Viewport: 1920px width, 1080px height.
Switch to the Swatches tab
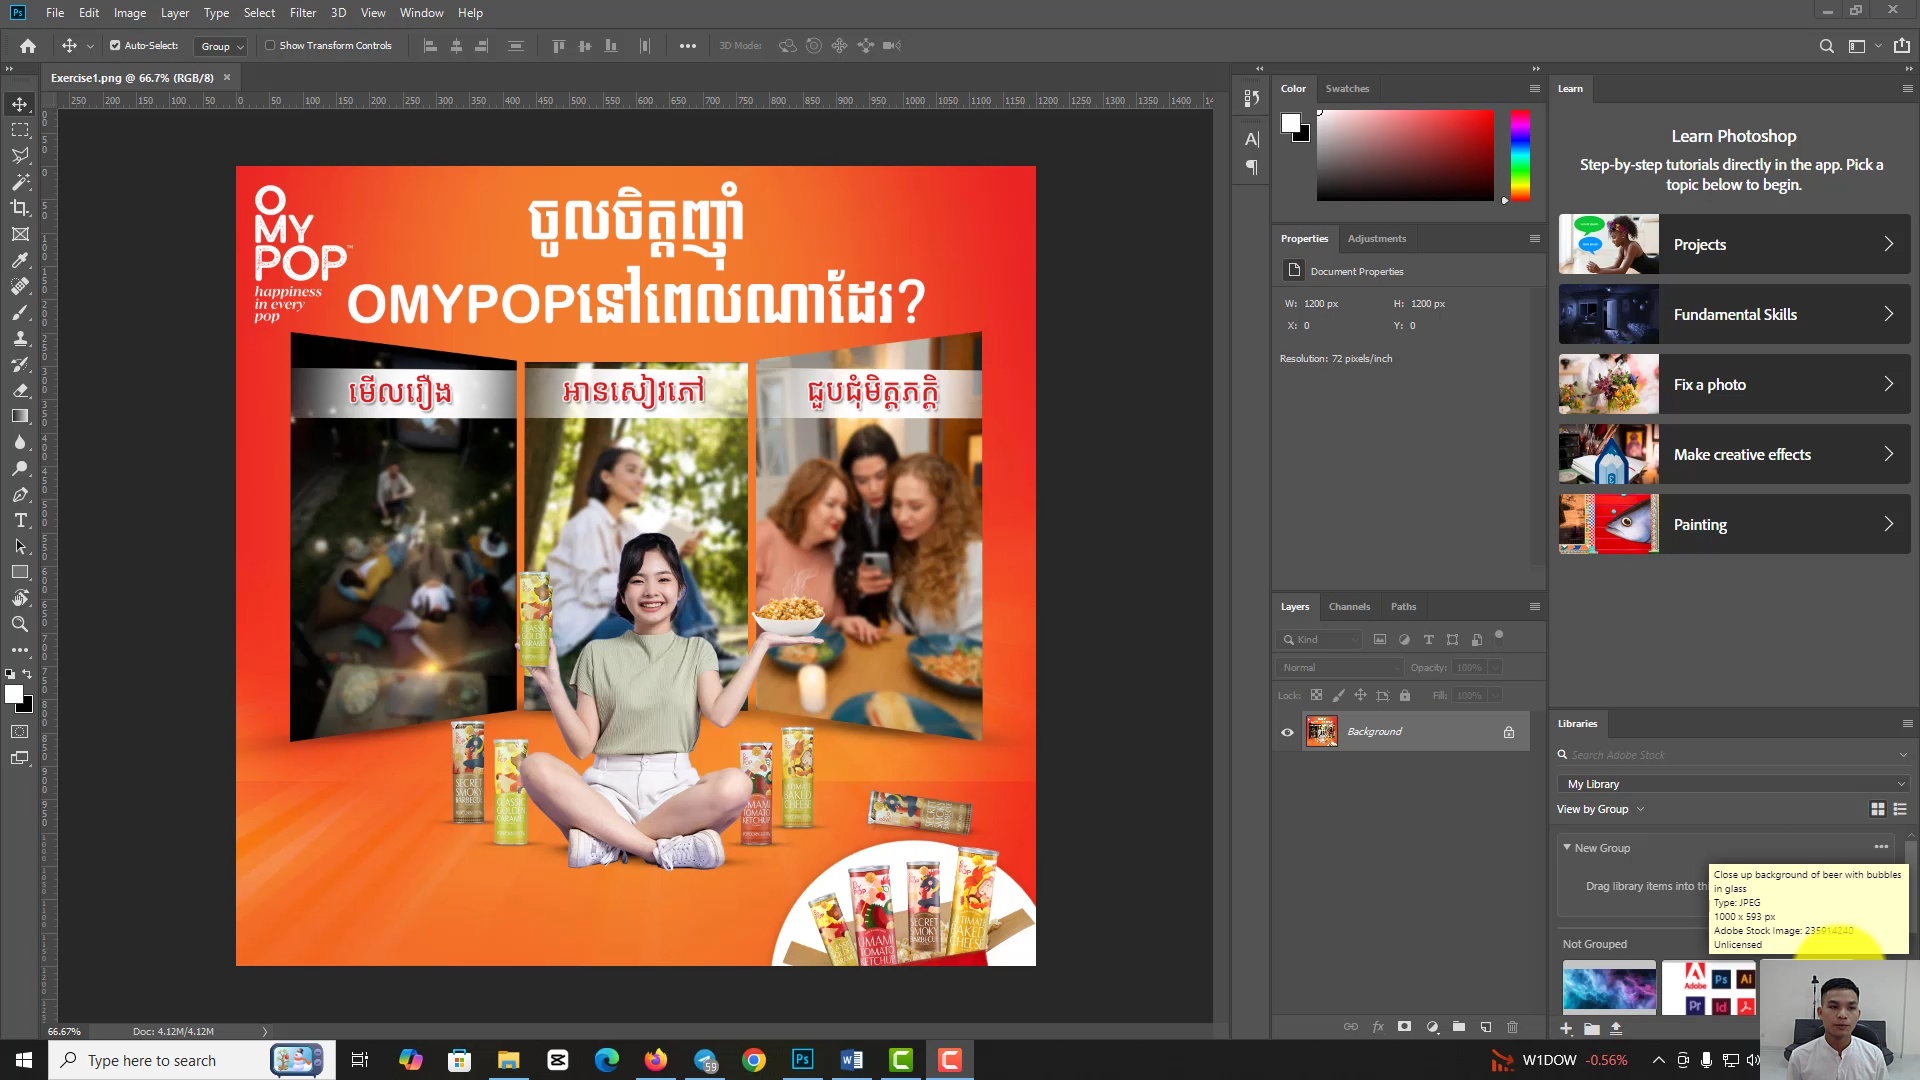point(1347,89)
